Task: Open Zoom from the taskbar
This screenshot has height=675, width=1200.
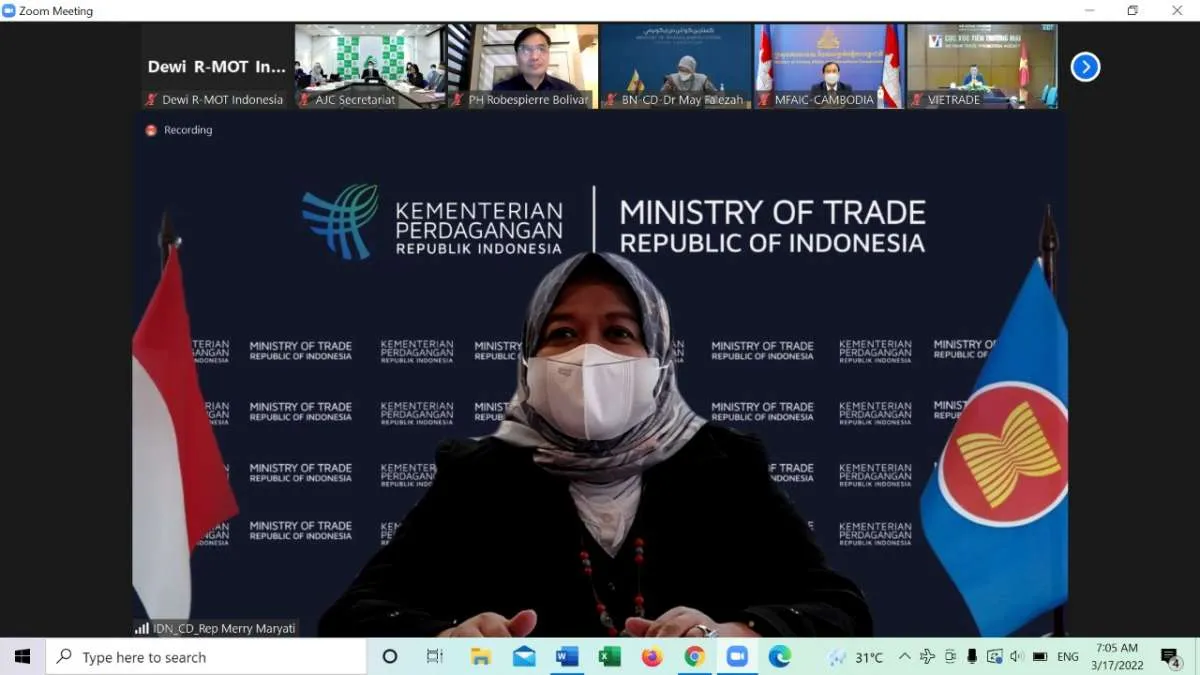Action: click(x=737, y=657)
